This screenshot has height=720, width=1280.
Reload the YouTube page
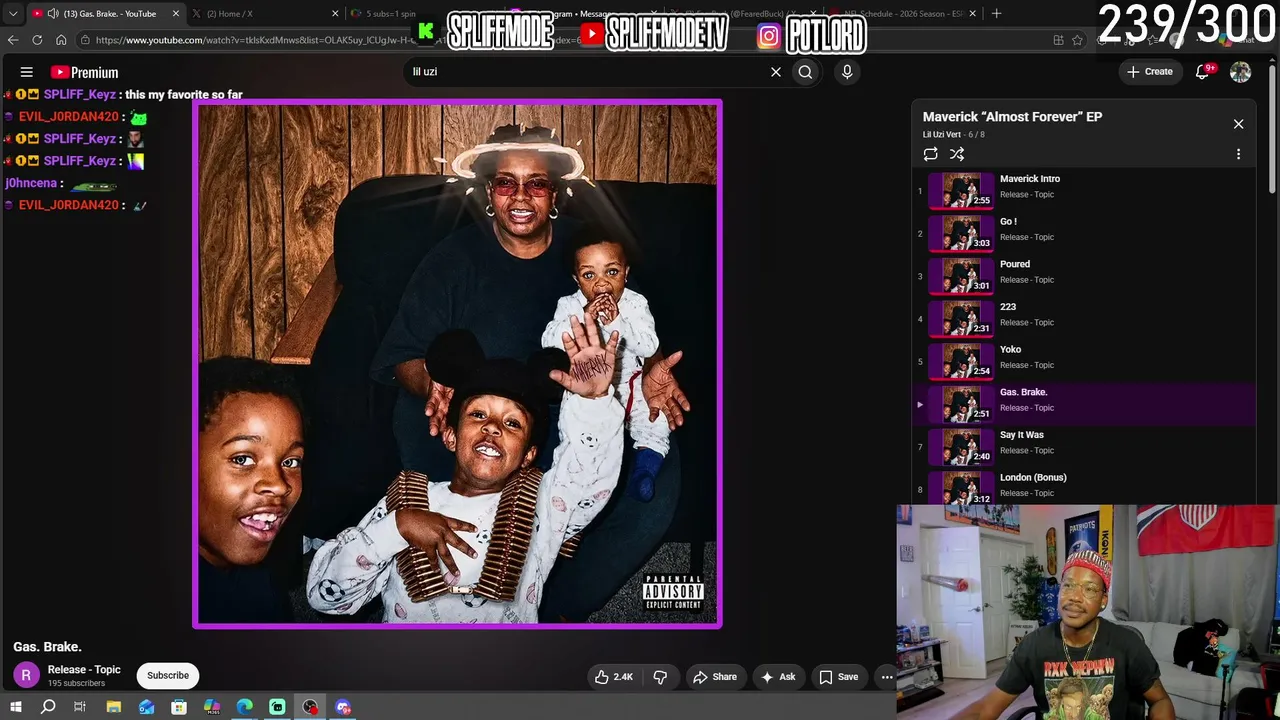coord(37,40)
